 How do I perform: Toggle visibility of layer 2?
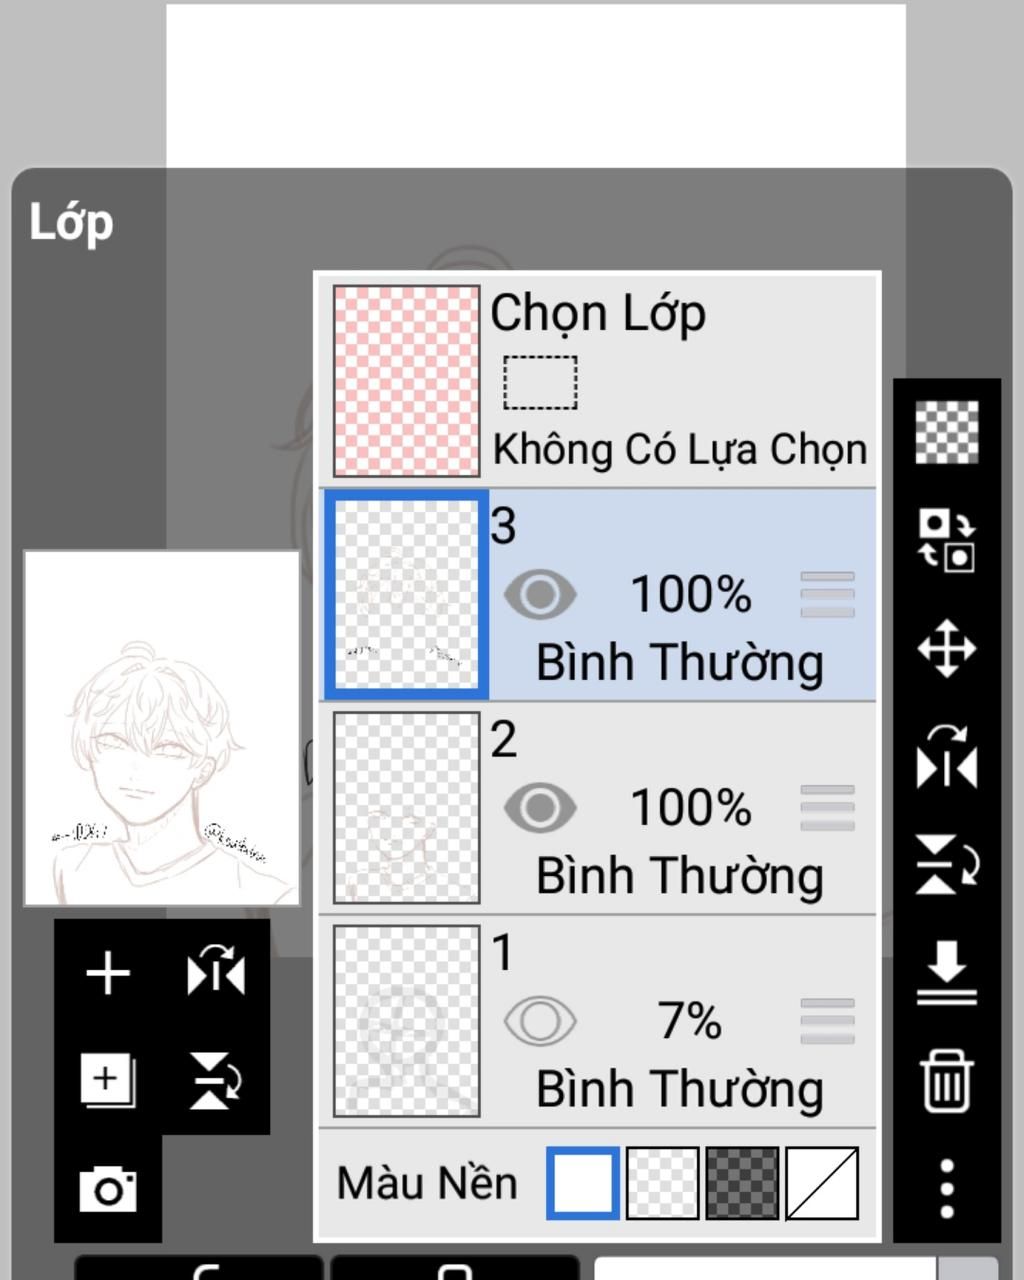click(540, 808)
